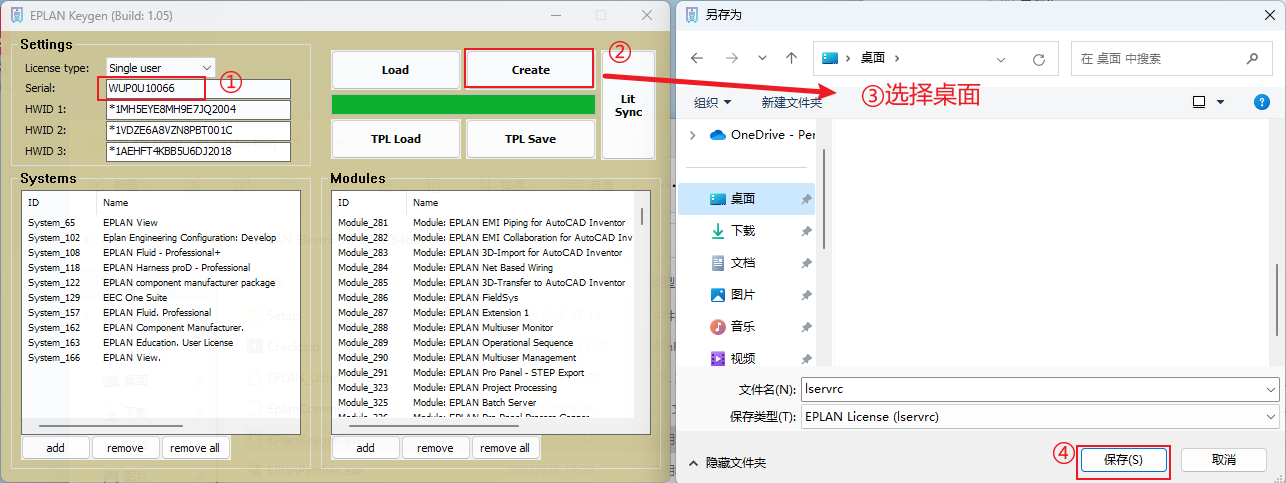The image size is (1286, 483).
Task: Open the 组织 menu
Action: [x=712, y=102]
